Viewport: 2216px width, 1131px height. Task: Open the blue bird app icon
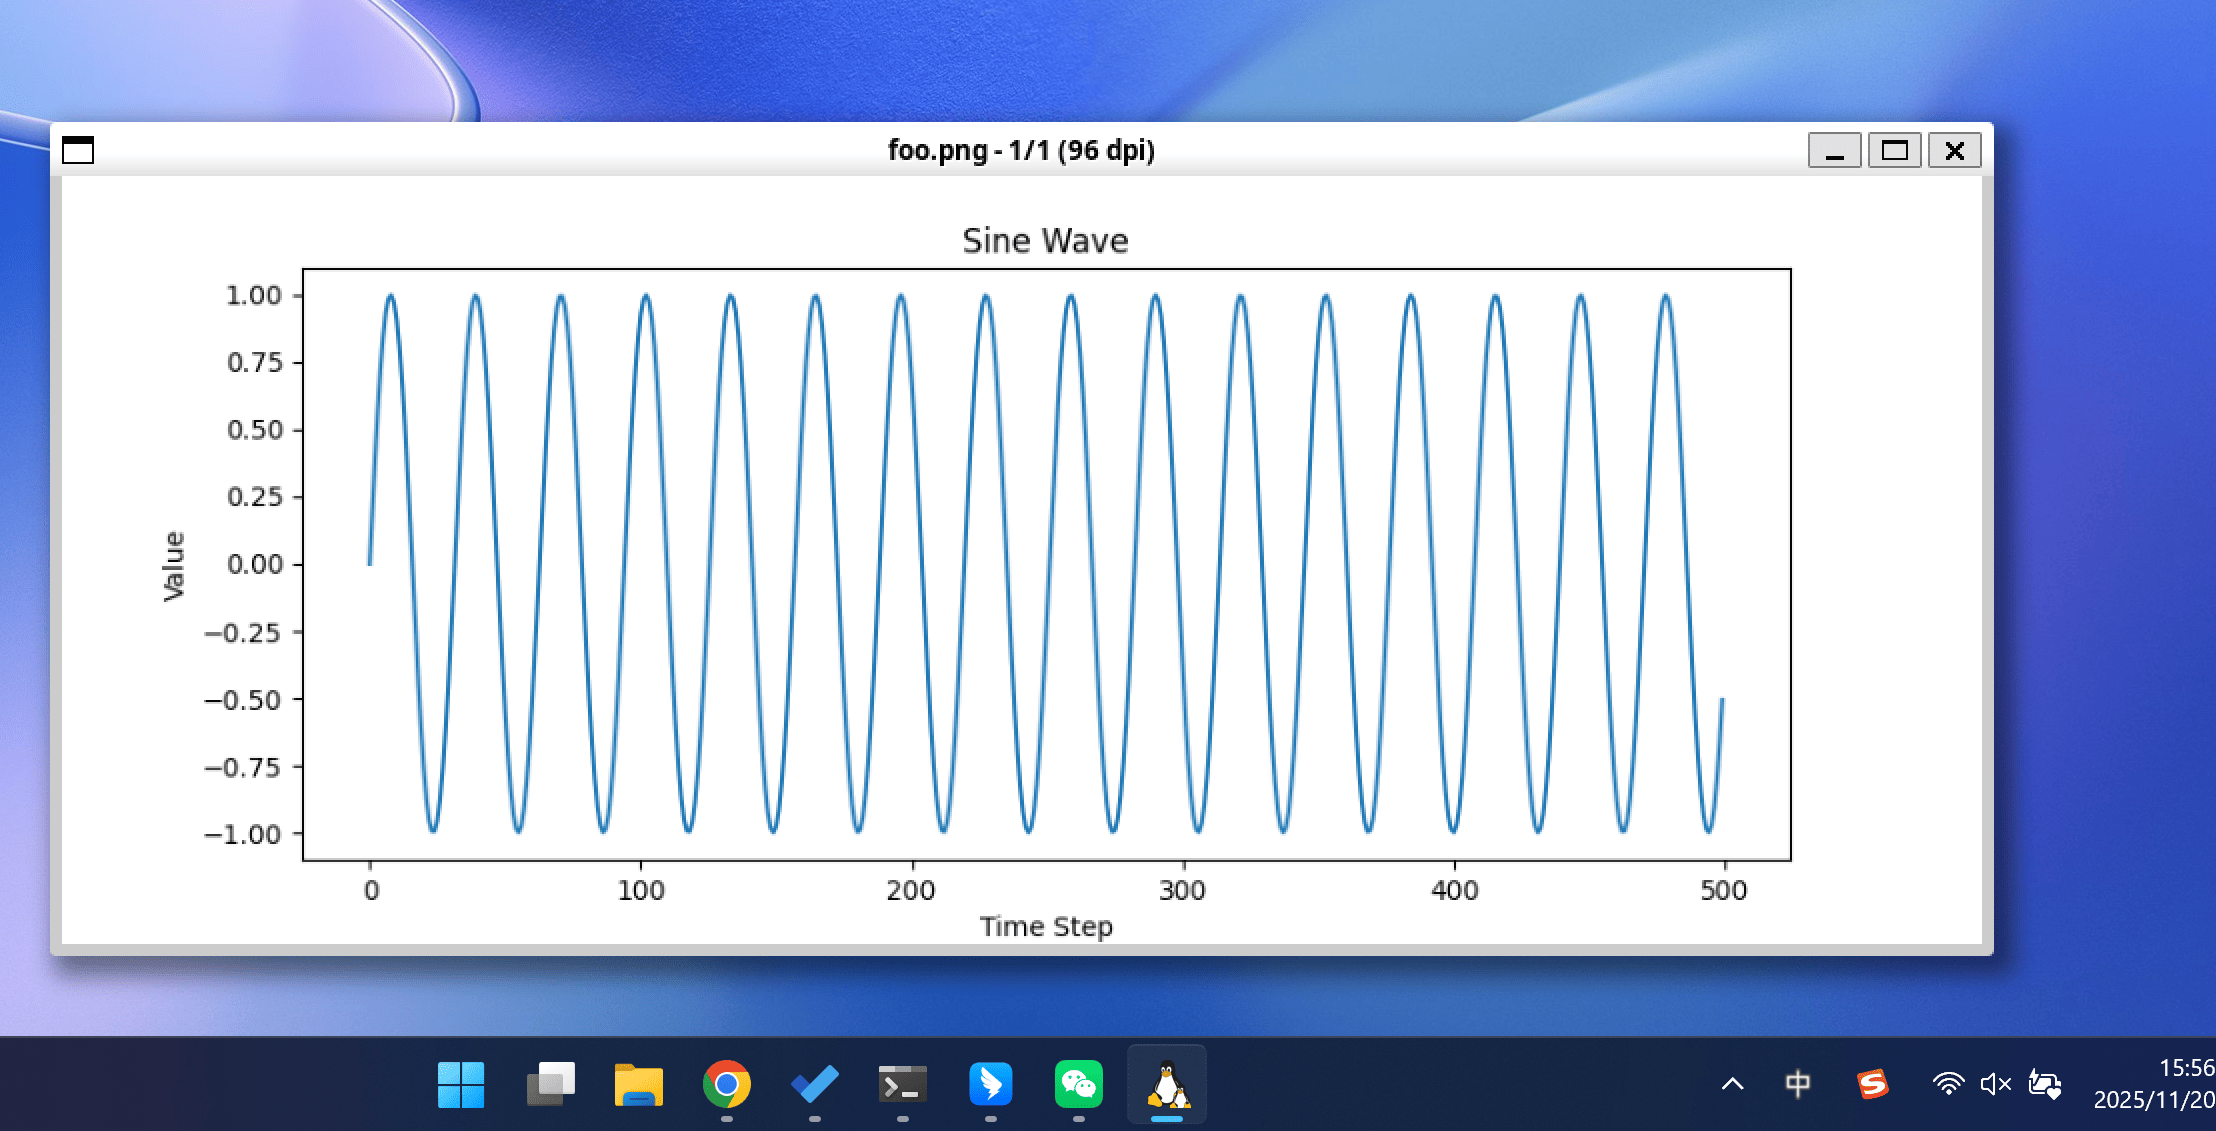pos(990,1085)
